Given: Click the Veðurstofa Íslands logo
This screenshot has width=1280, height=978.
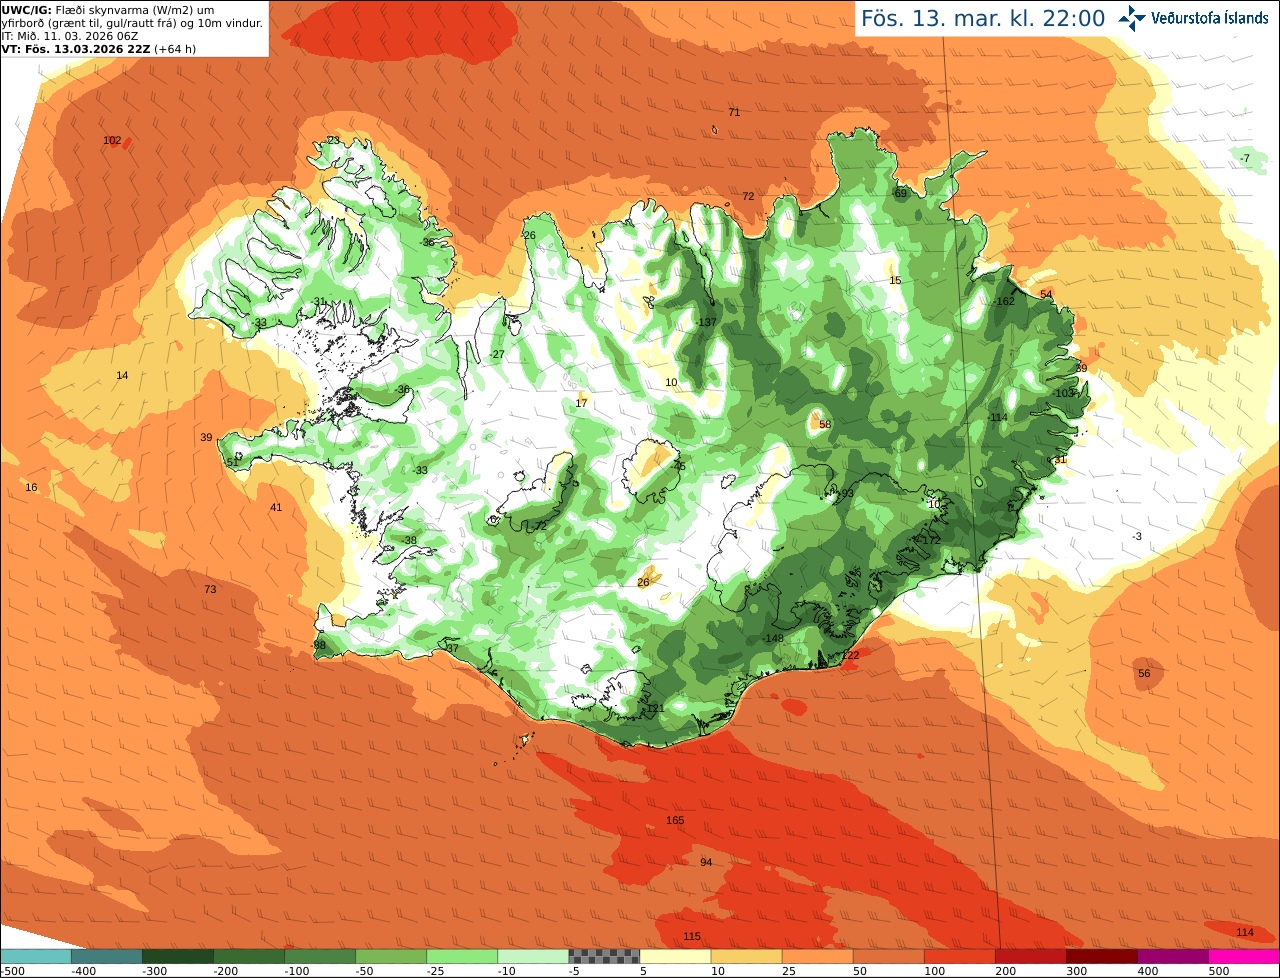Looking at the screenshot, I should coord(1193,18).
